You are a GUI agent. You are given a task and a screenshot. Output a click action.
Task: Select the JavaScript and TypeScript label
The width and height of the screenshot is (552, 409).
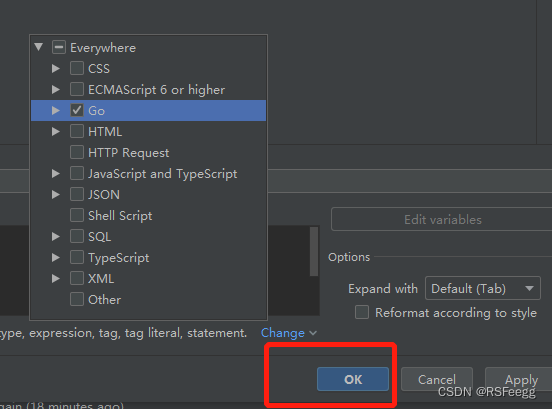(163, 174)
